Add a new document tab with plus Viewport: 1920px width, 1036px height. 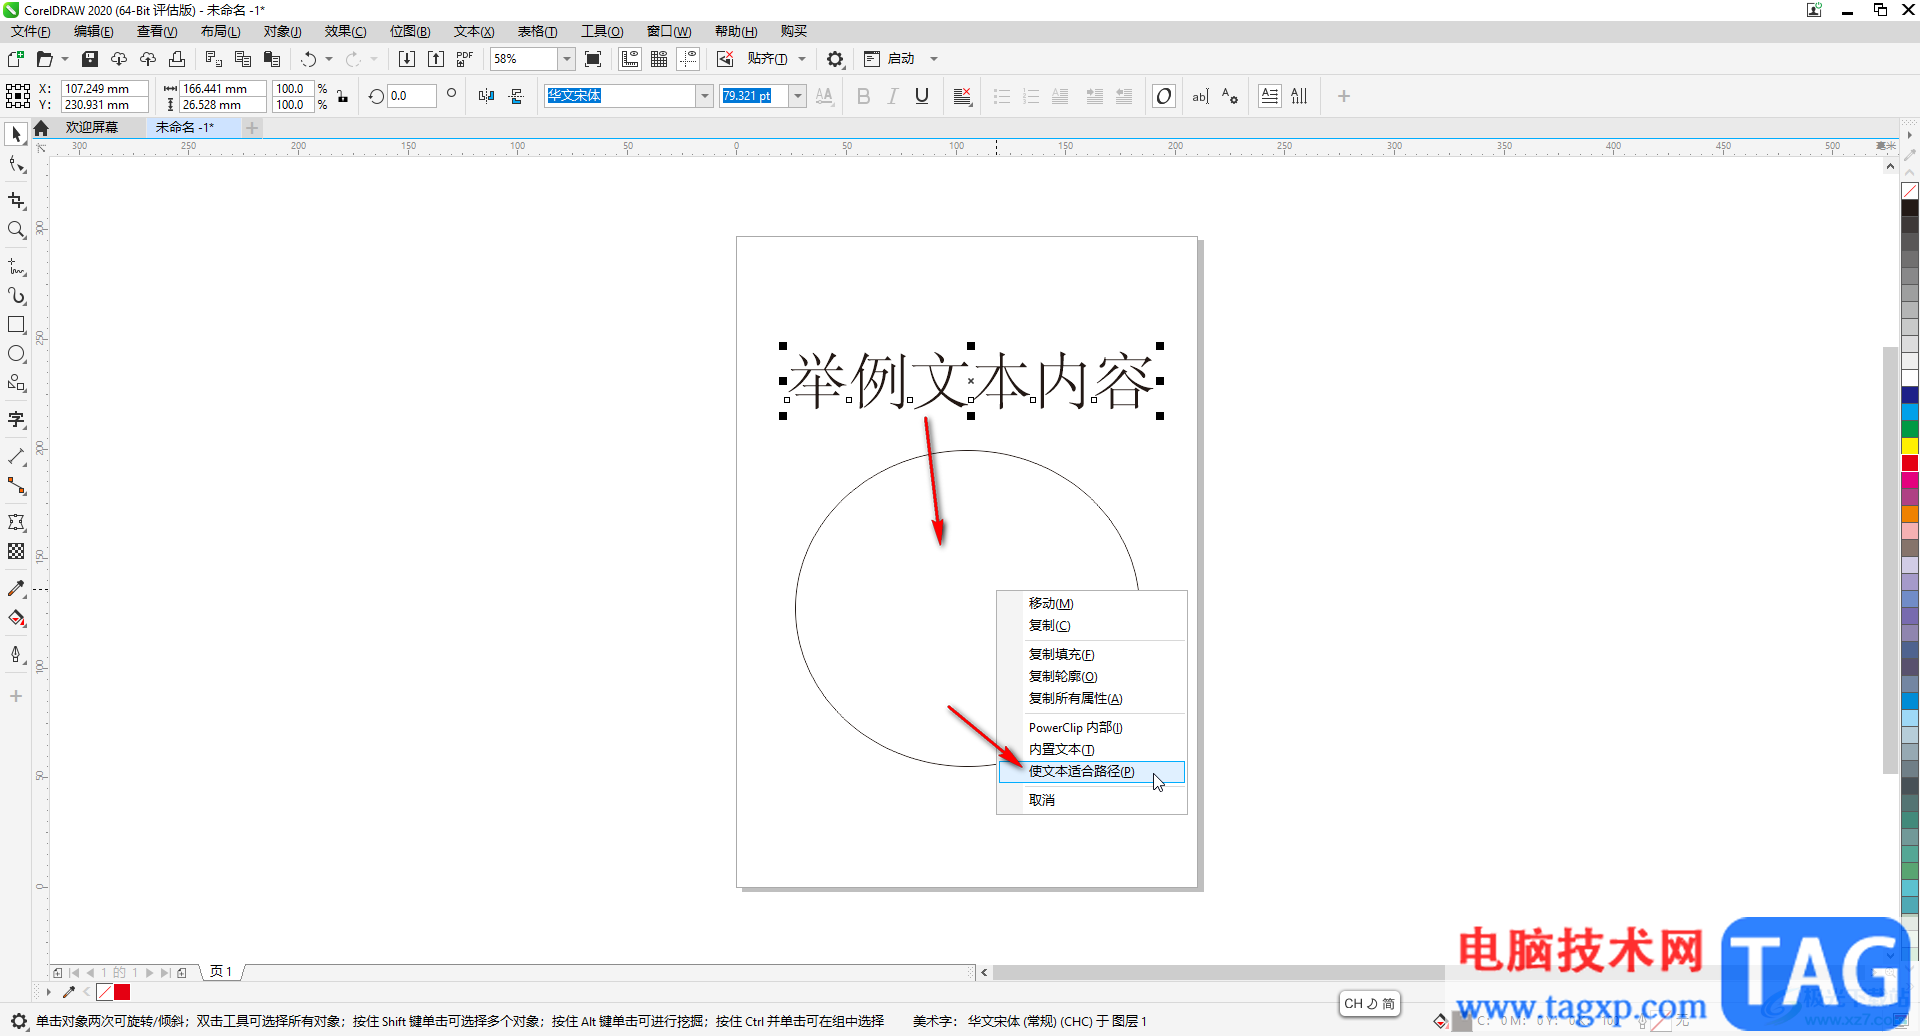click(252, 127)
